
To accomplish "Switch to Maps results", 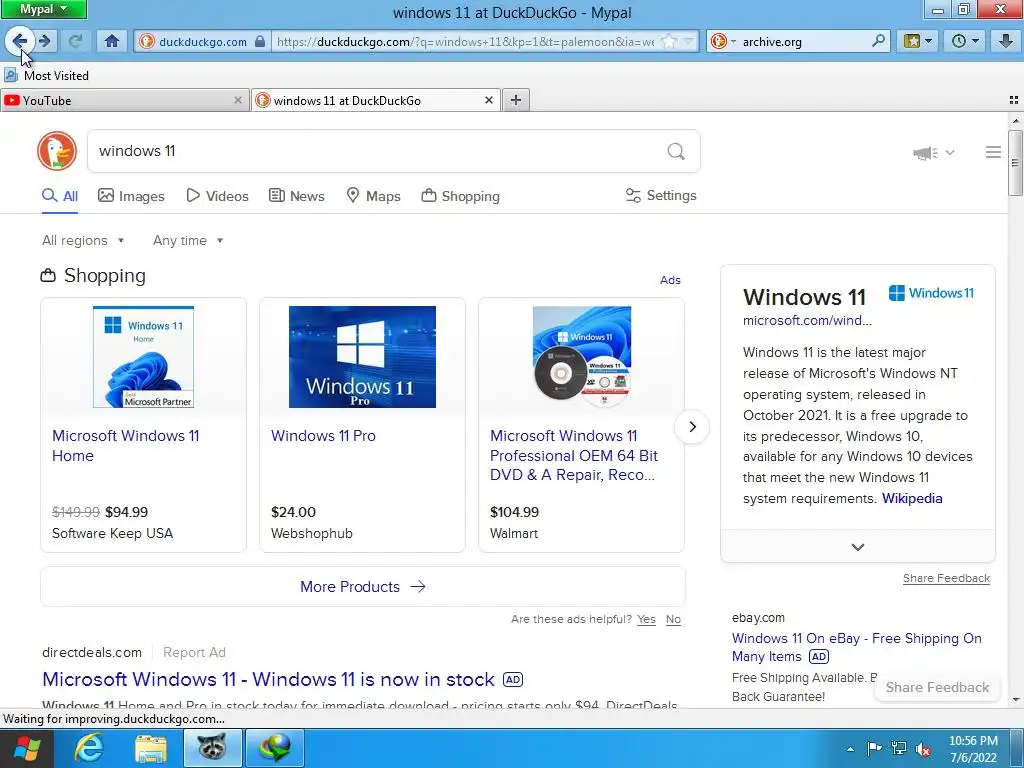I will (x=373, y=196).
